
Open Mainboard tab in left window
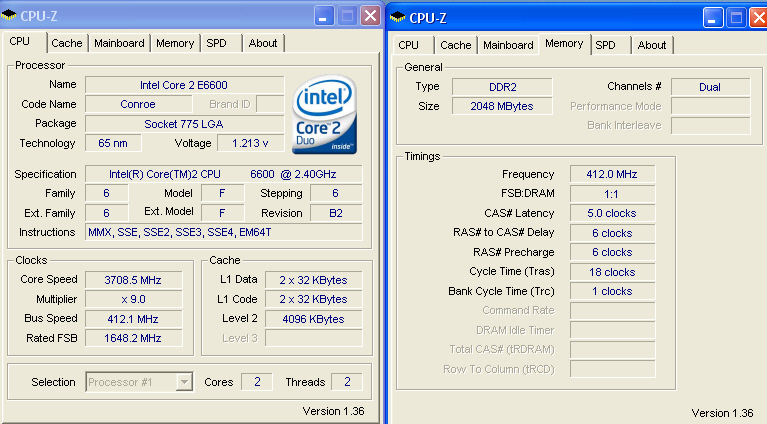(119, 43)
